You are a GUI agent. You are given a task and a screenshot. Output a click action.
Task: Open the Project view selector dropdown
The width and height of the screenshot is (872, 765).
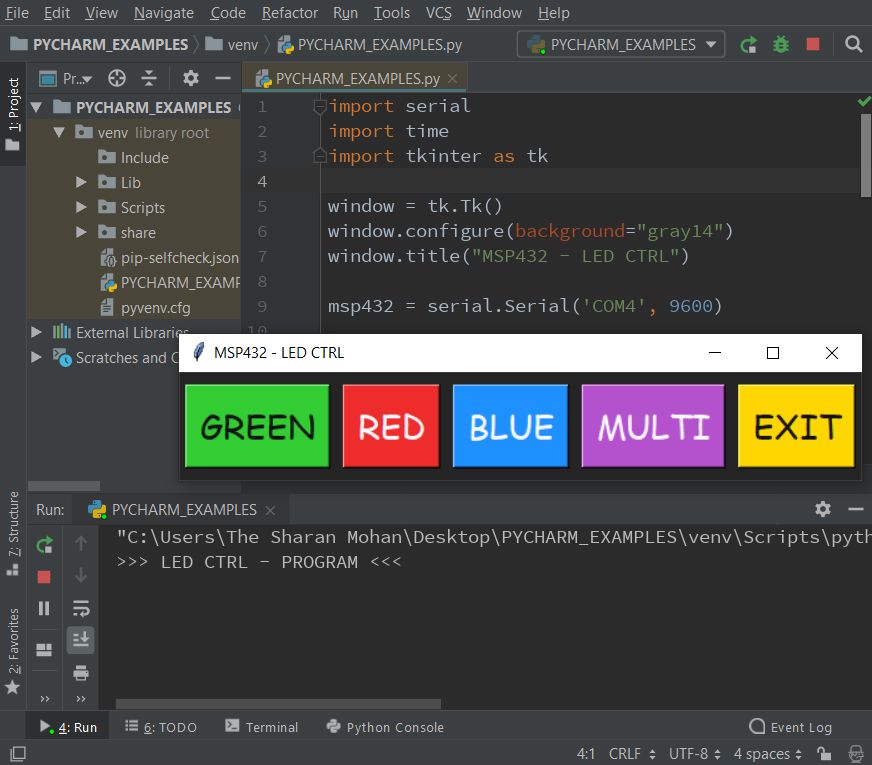click(x=66, y=79)
